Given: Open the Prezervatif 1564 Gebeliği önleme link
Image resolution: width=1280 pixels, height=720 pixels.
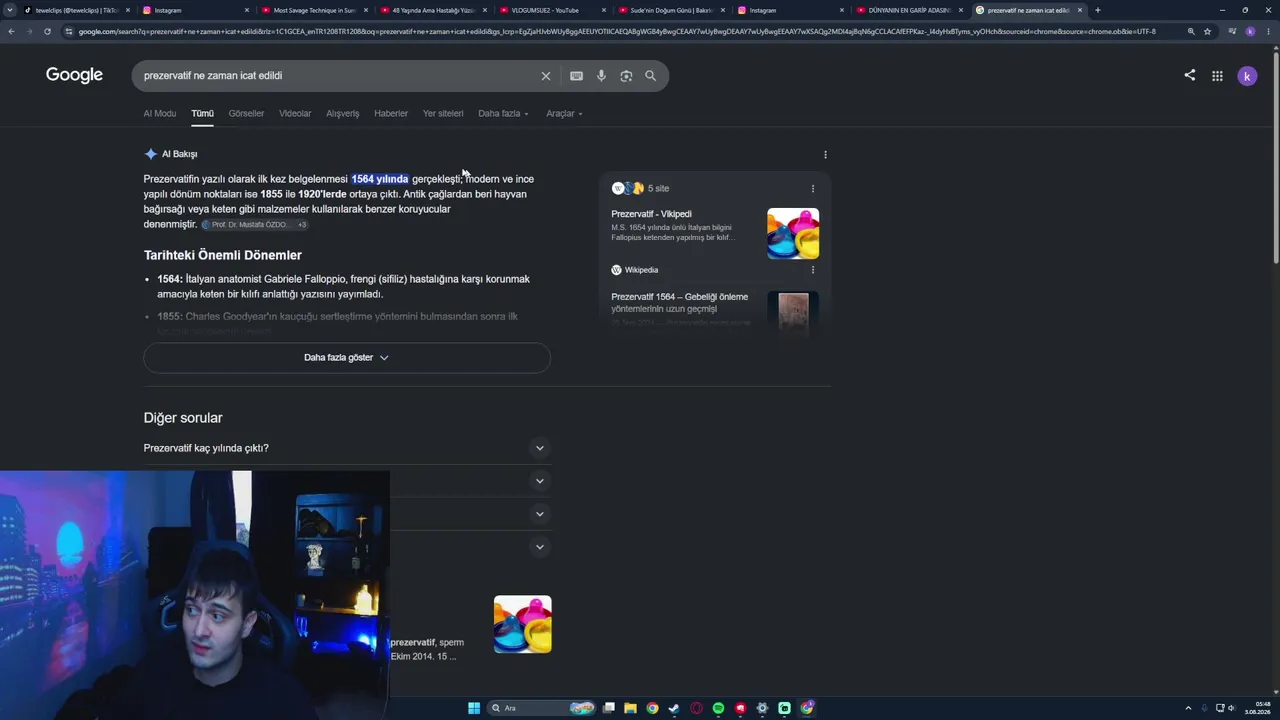Looking at the screenshot, I should (x=680, y=303).
